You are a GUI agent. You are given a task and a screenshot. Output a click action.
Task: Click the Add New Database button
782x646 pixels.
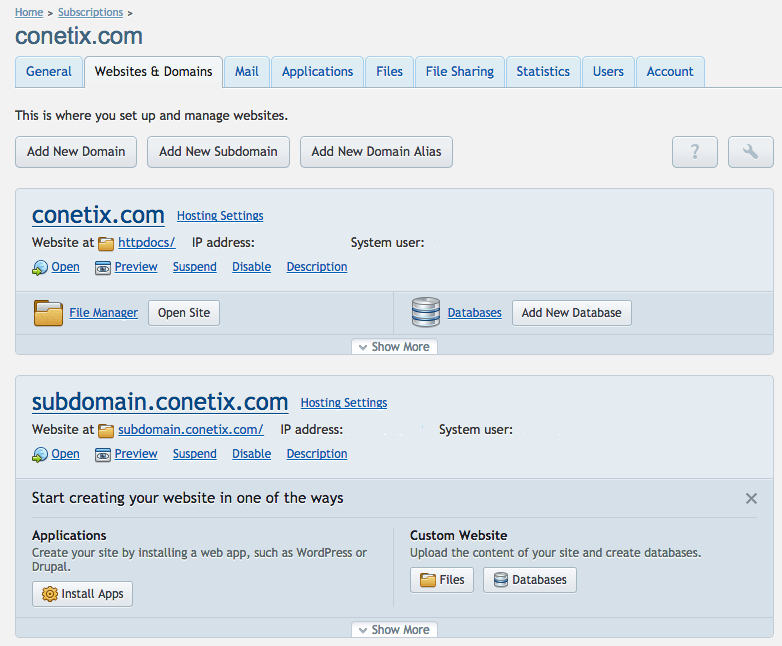click(x=572, y=313)
